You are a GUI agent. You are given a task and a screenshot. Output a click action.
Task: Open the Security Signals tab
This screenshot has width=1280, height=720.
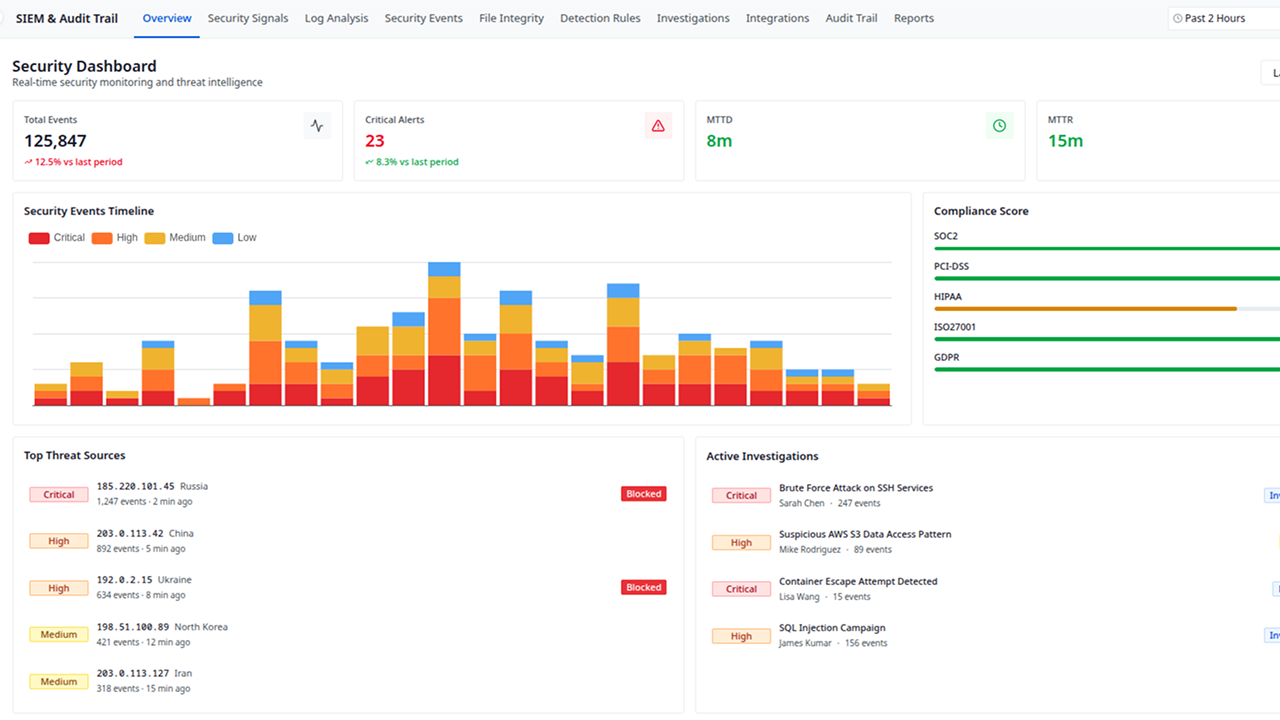pyautogui.click(x=248, y=18)
